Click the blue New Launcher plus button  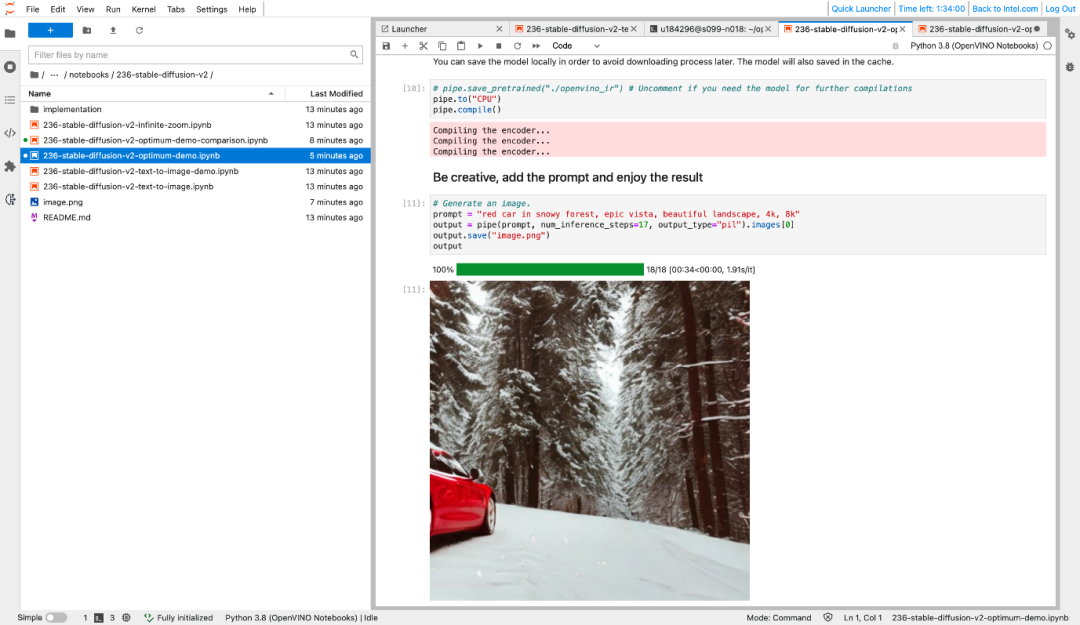(50, 30)
